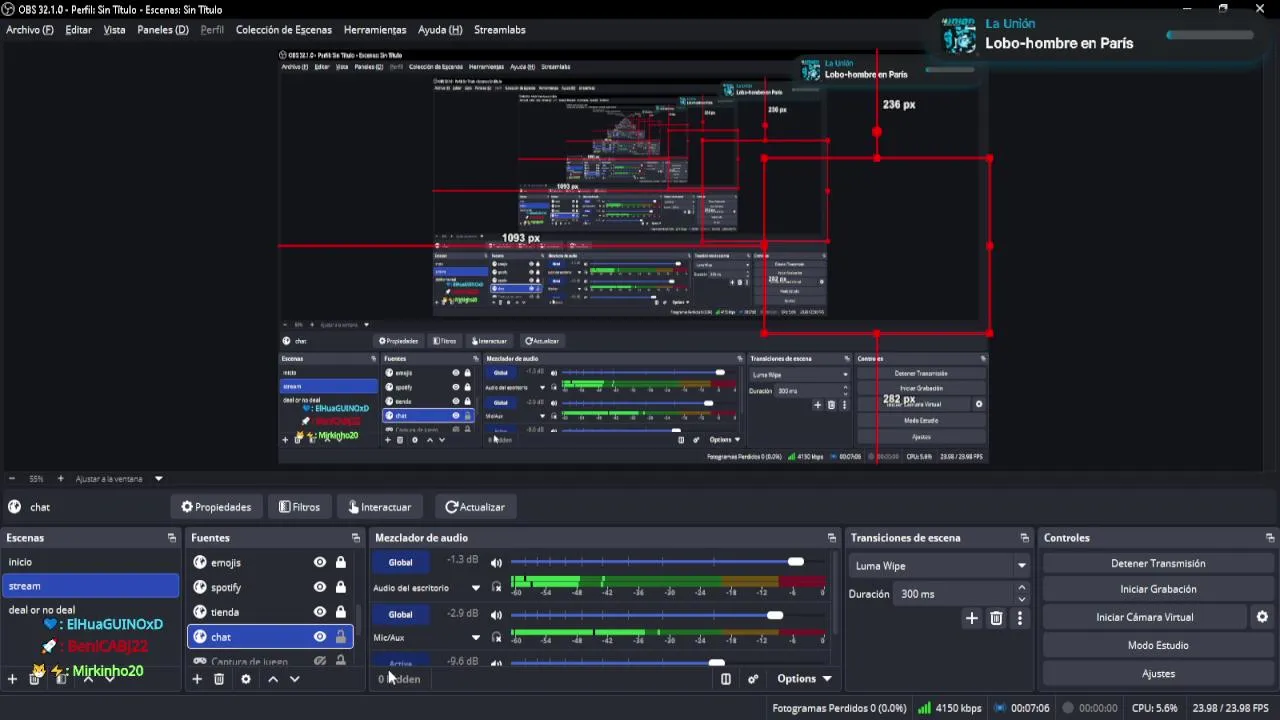Unlock the tienda source
The width and height of the screenshot is (1280, 720).
point(341,612)
